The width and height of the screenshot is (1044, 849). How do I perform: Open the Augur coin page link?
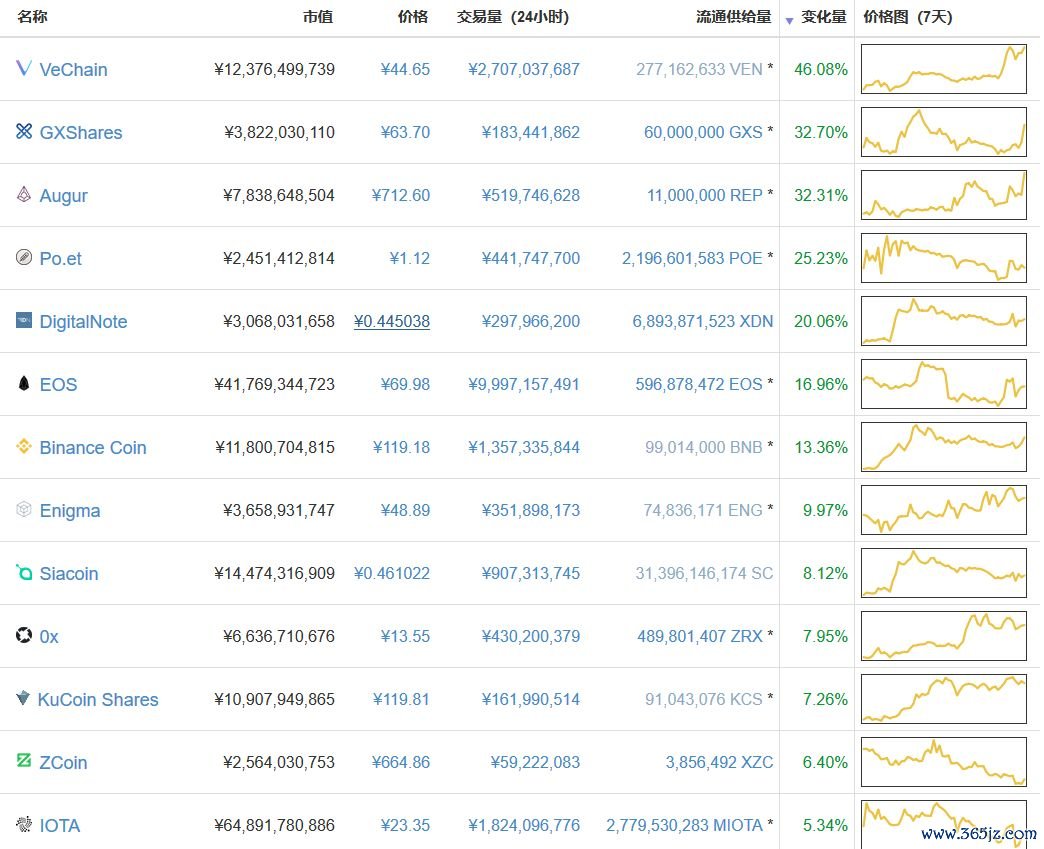[63, 196]
